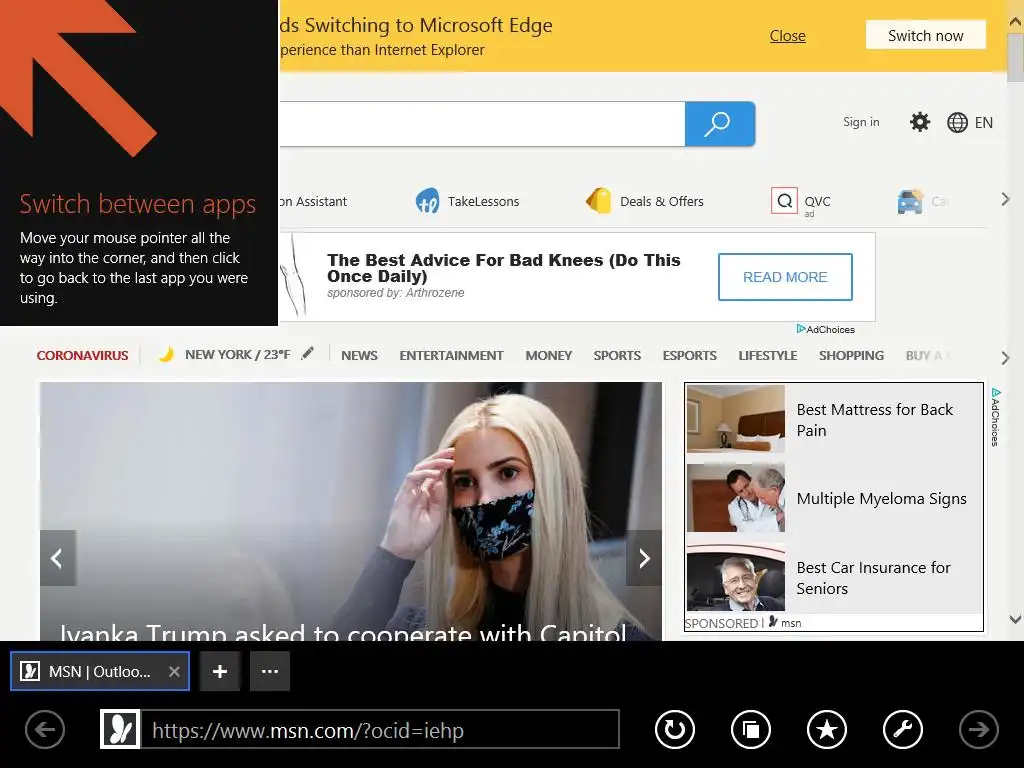Image resolution: width=1024 pixels, height=768 pixels.
Task: Expand more categories with the nav right chevron
Action: pyautogui.click(x=1005, y=357)
